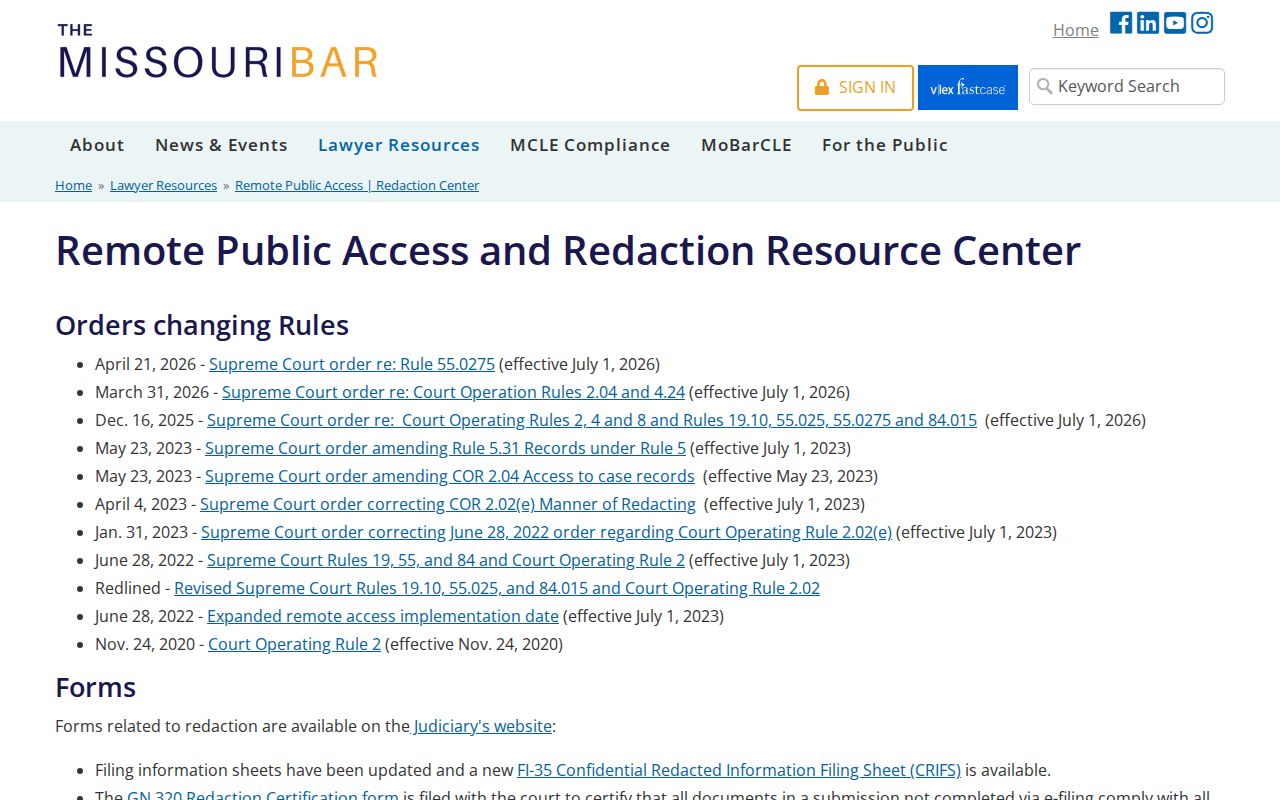The image size is (1280, 800).
Task: Open the News & Events menu
Action: coord(221,145)
